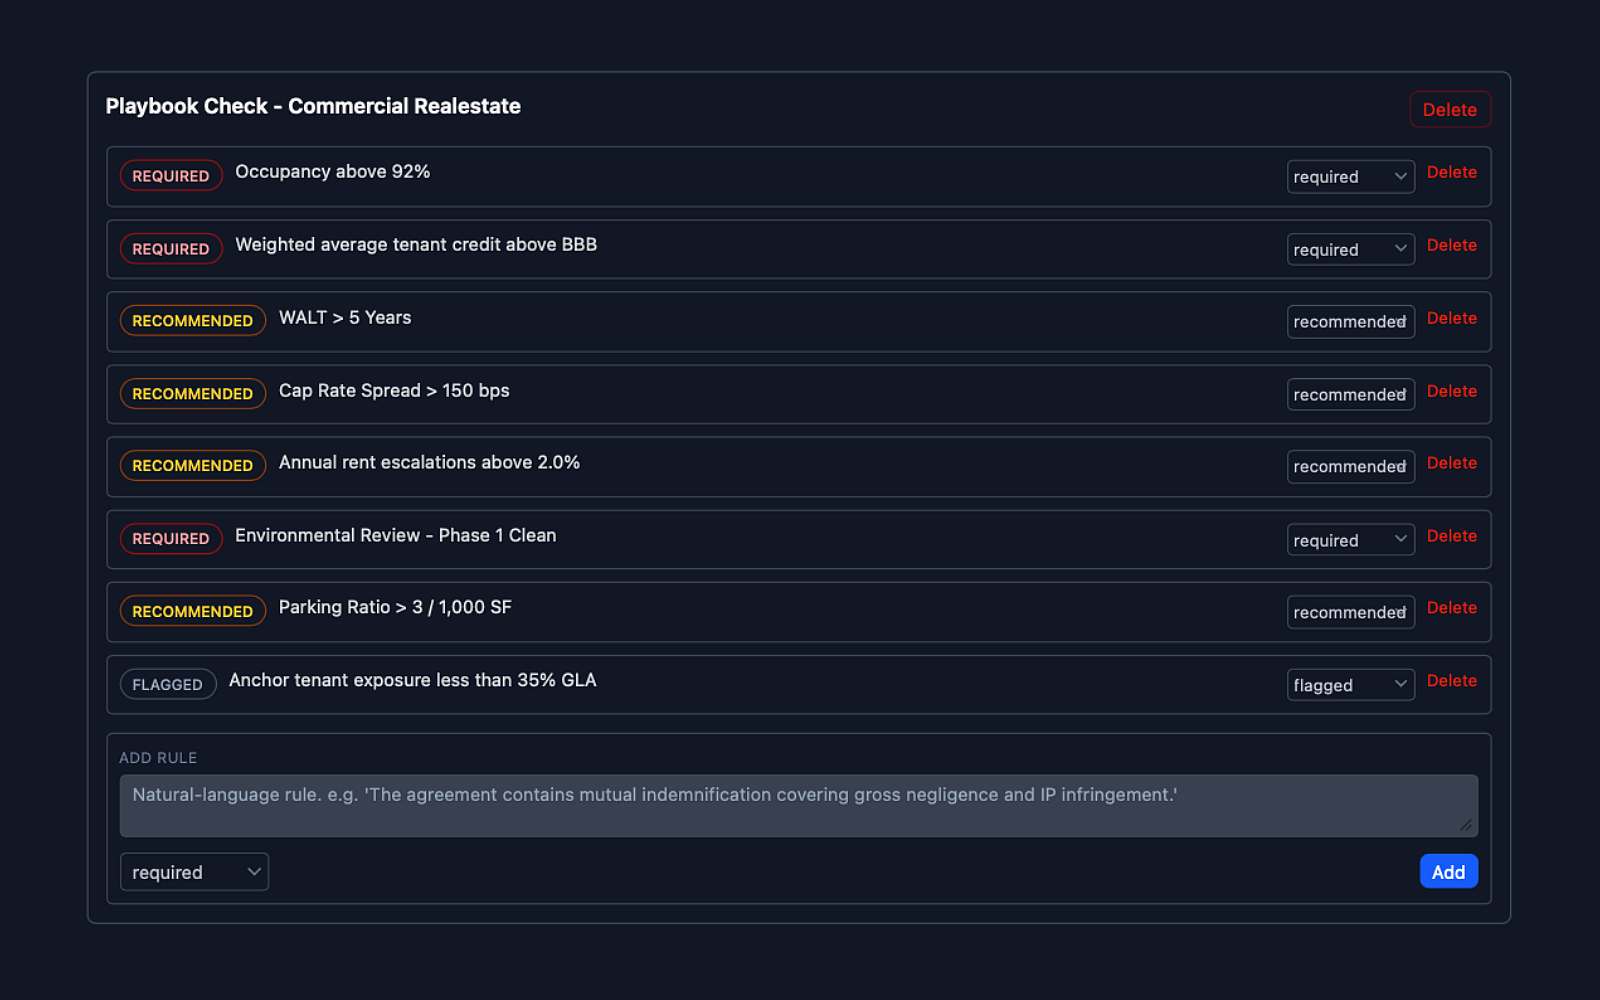Click 'Environmental Review - Phase 1 Clean' text
This screenshot has width=1600, height=1000.
click(396, 536)
